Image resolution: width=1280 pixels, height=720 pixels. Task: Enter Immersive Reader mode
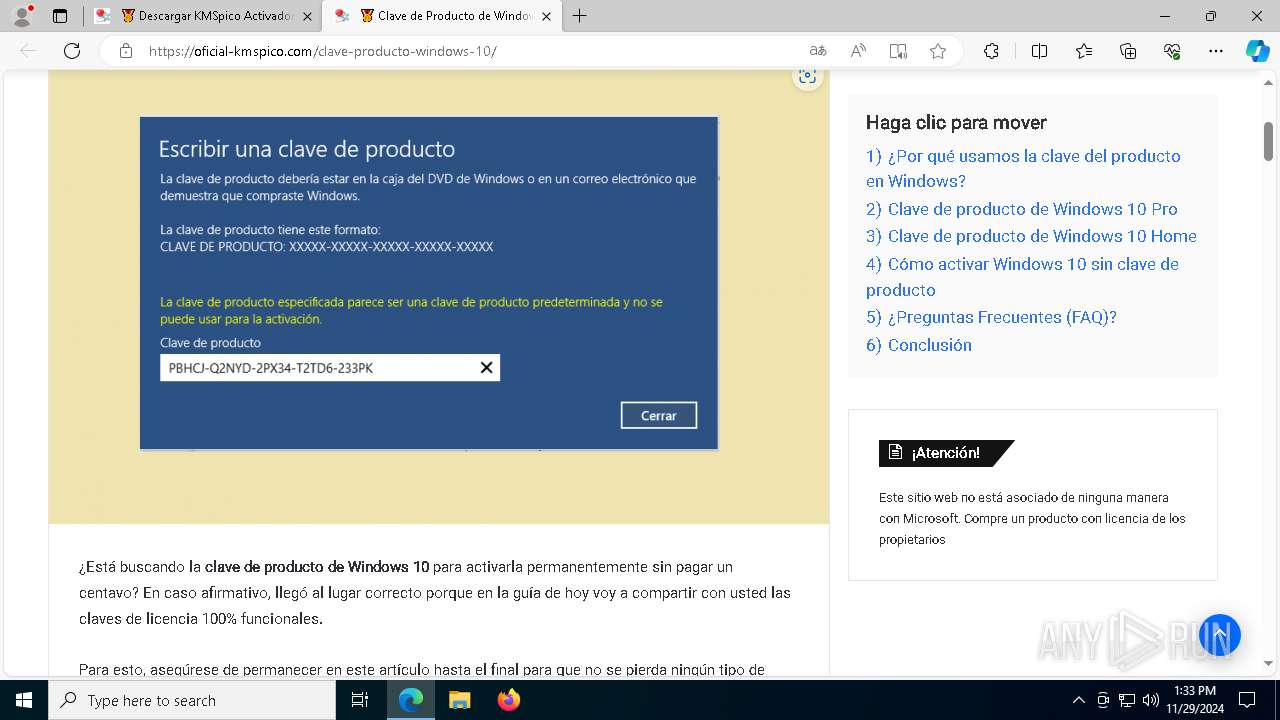click(898, 51)
